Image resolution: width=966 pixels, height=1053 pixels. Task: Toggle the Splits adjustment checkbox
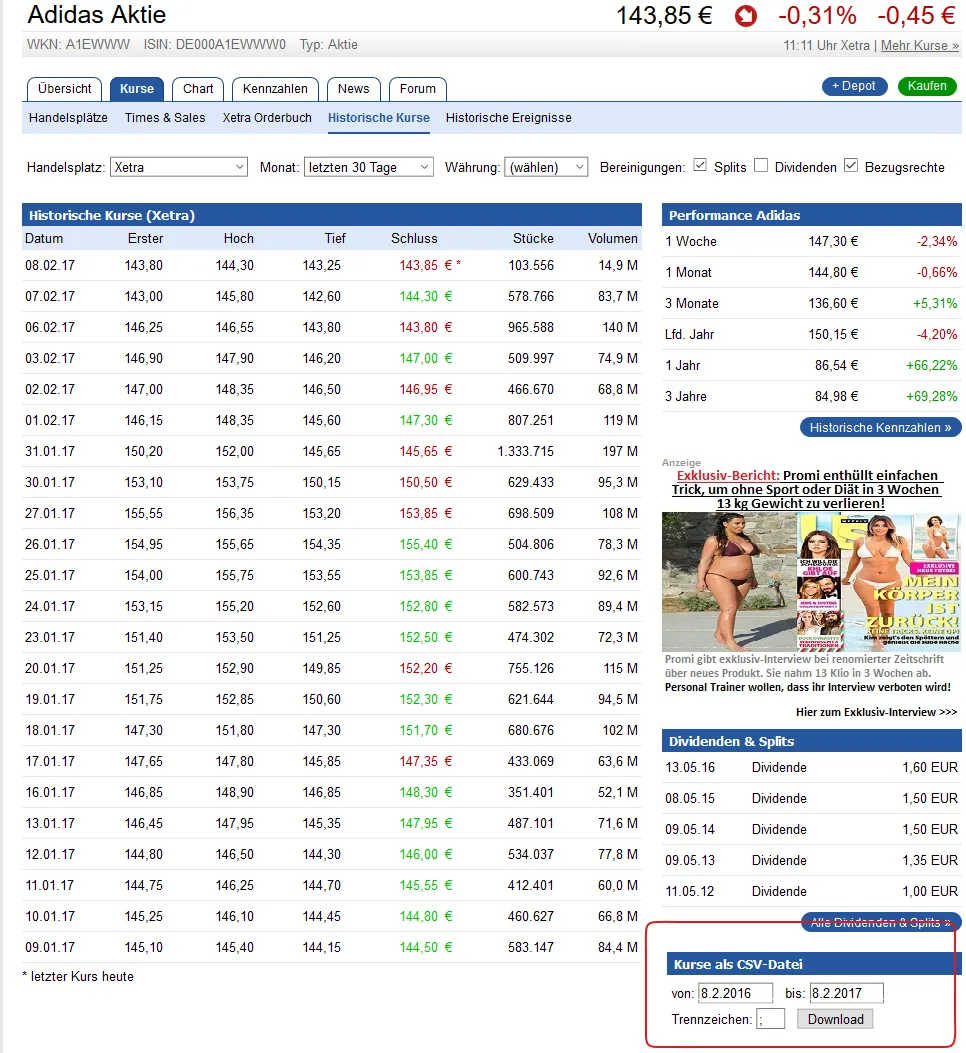pos(700,165)
